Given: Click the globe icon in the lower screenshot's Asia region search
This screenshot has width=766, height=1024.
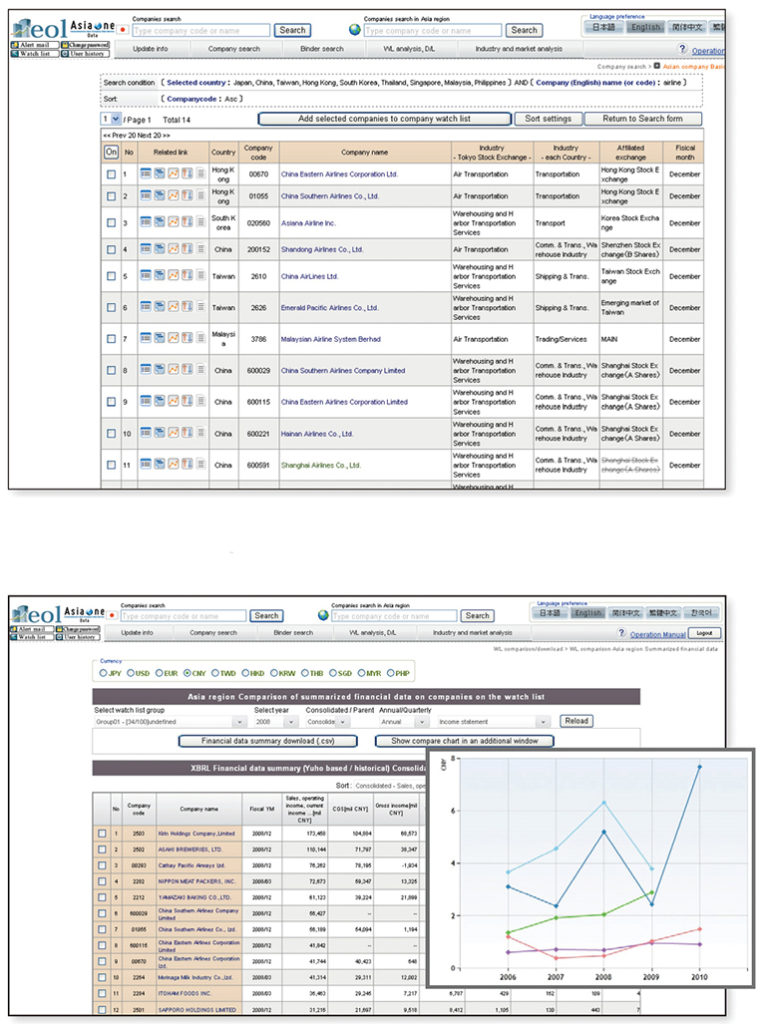Looking at the screenshot, I should (x=323, y=615).
